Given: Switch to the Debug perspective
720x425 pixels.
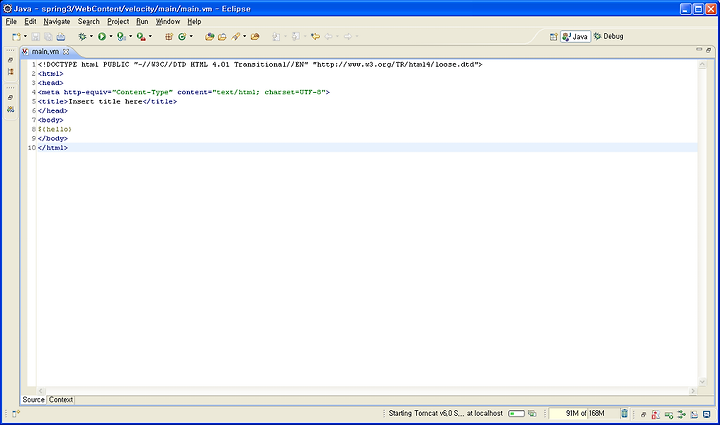Looking at the screenshot, I should click(x=608, y=36).
